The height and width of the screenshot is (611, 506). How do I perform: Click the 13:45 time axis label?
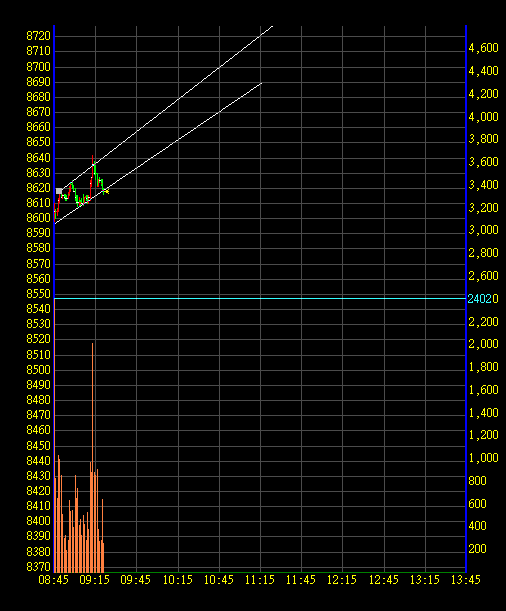tap(466, 580)
